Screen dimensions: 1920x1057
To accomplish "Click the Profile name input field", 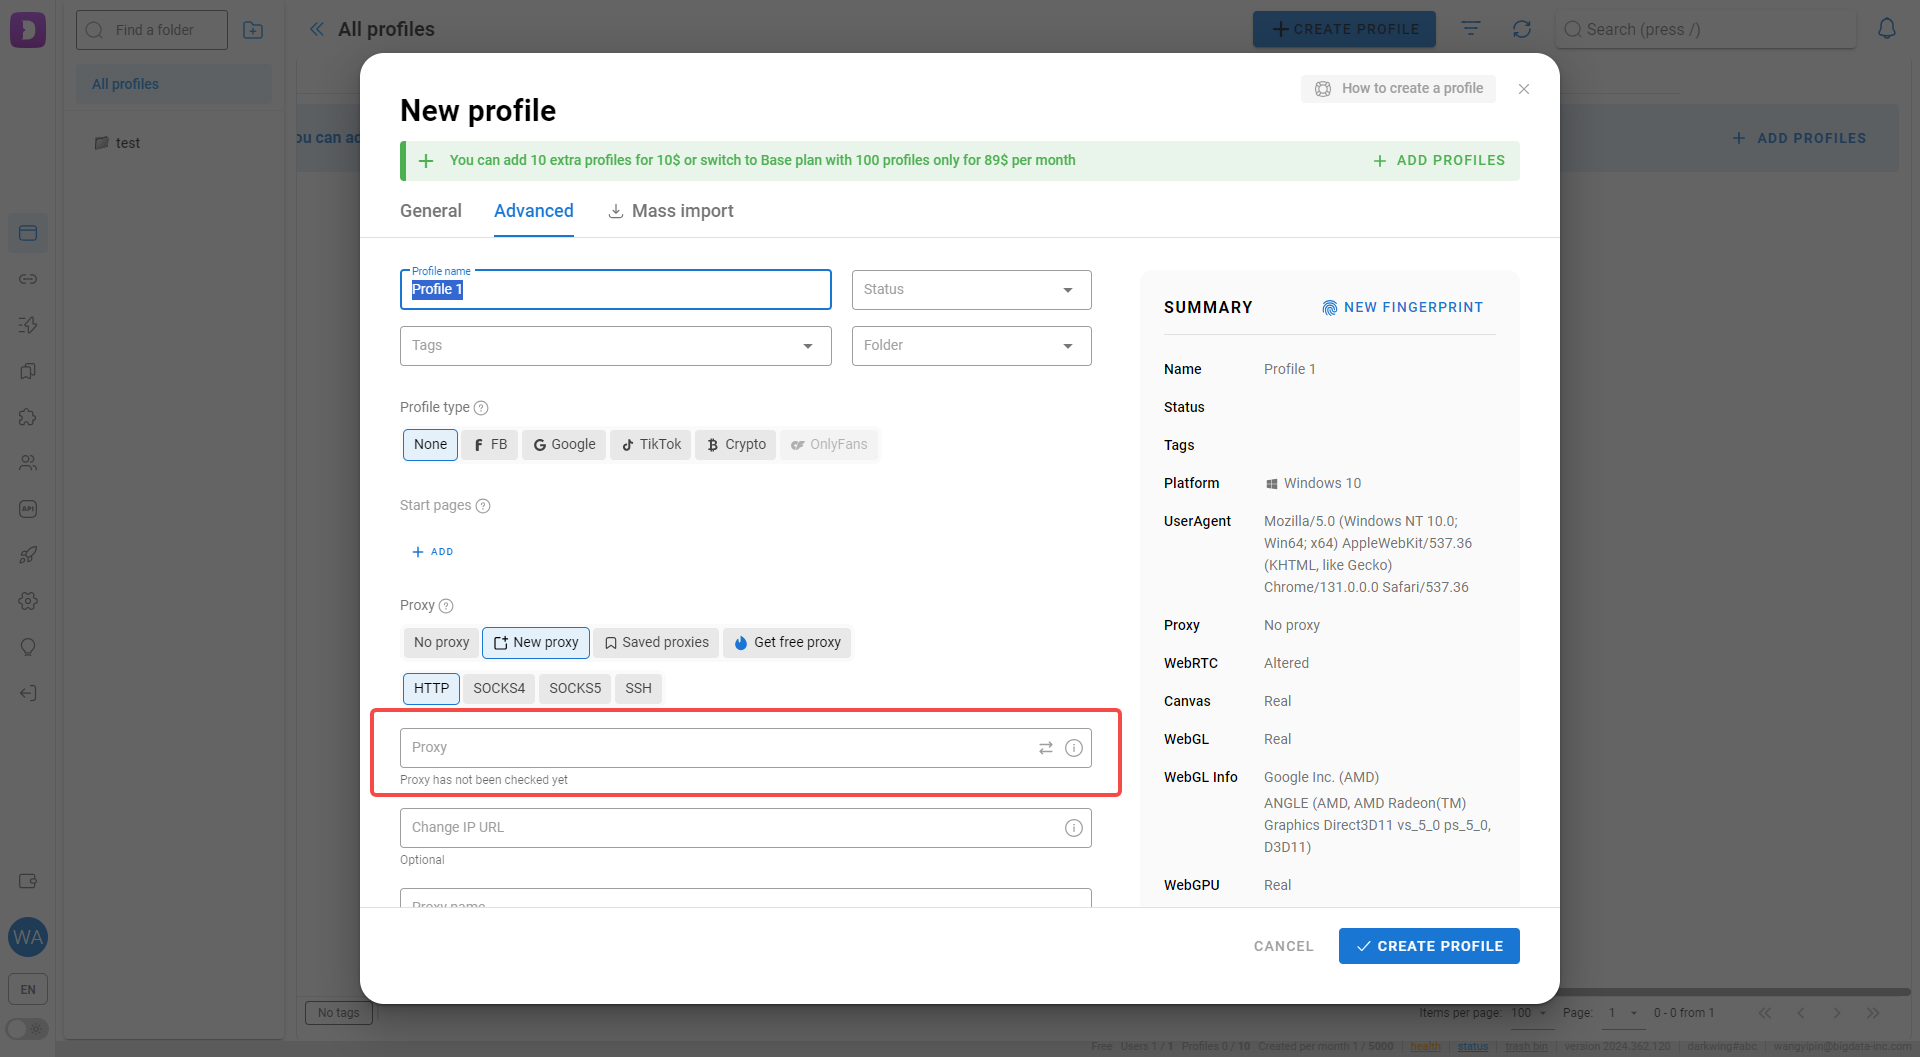I will pyautogui.click(x=615, y=290).
